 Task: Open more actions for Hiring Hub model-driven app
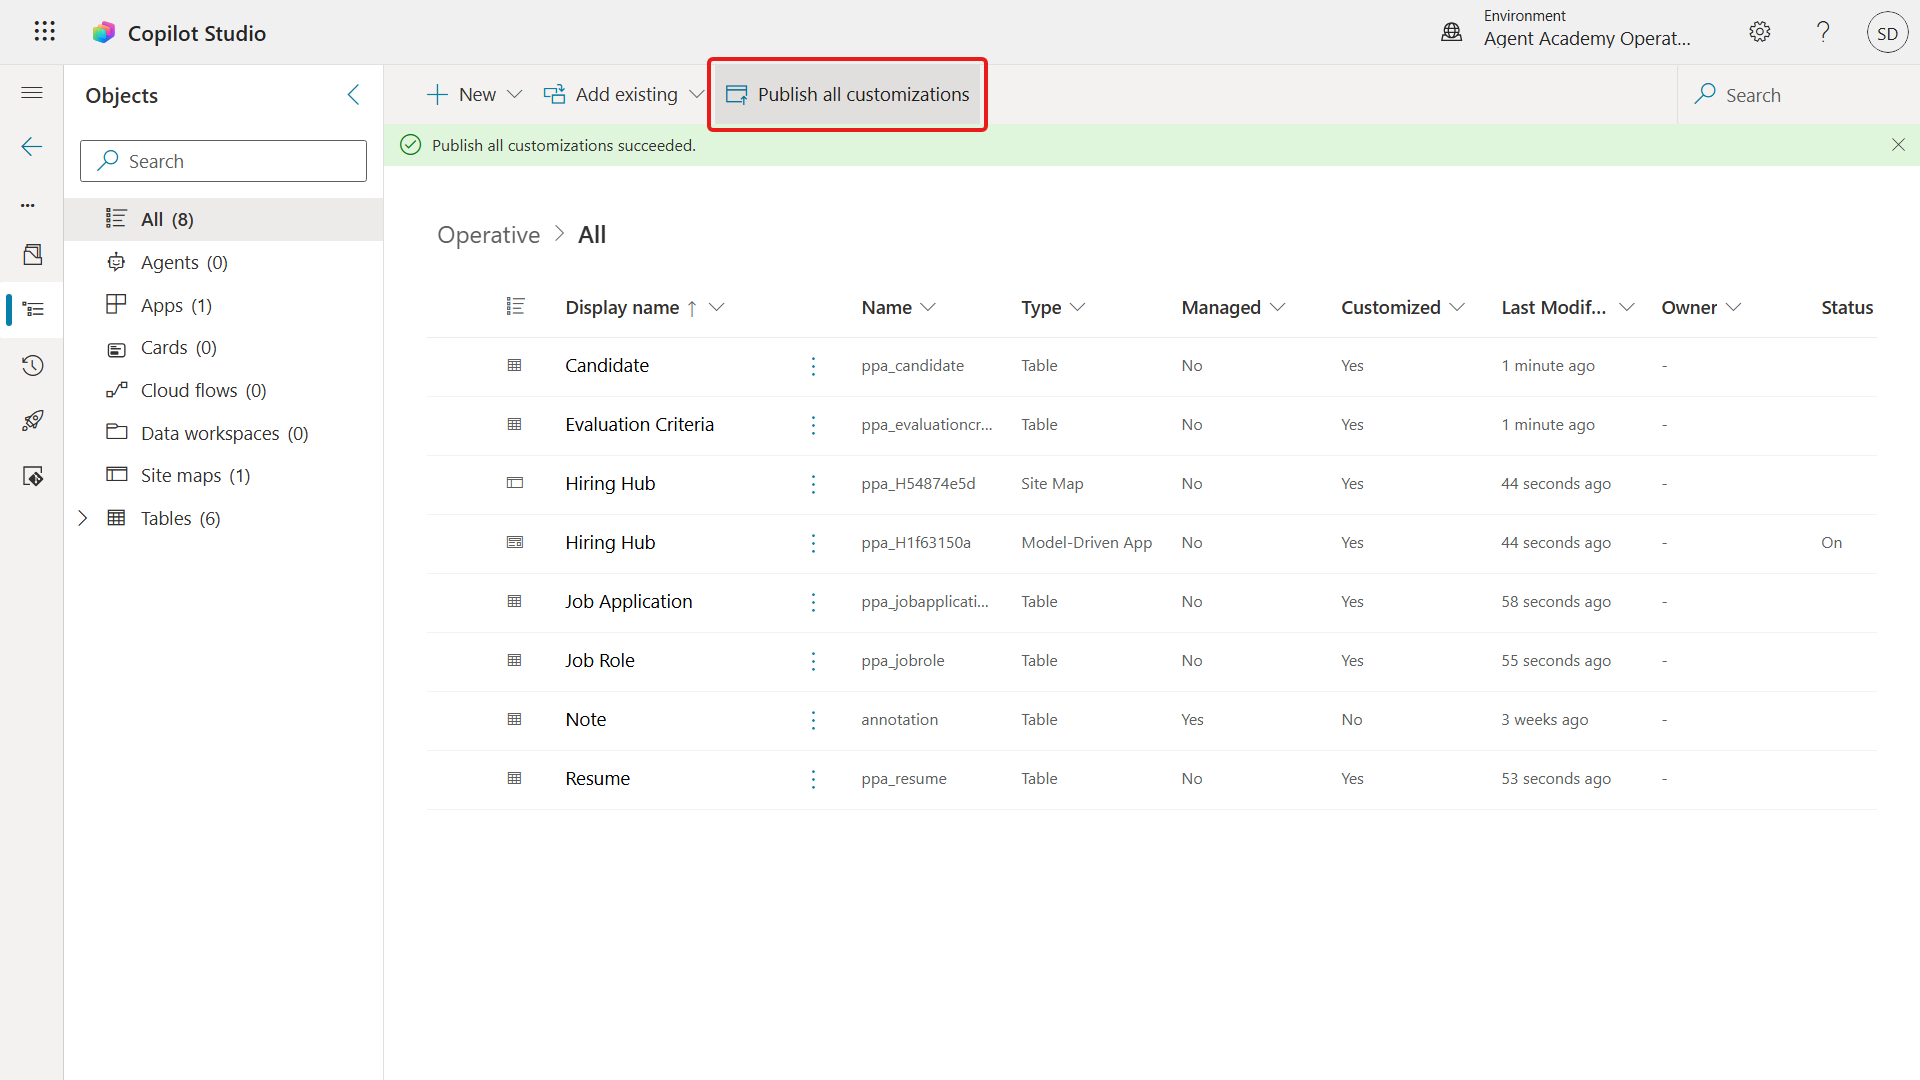(x=813, y=543)
